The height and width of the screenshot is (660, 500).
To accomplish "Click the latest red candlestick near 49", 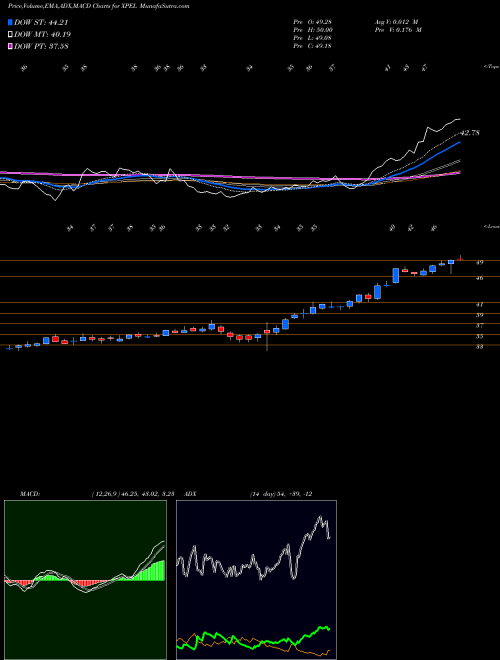I will (460, 259).
